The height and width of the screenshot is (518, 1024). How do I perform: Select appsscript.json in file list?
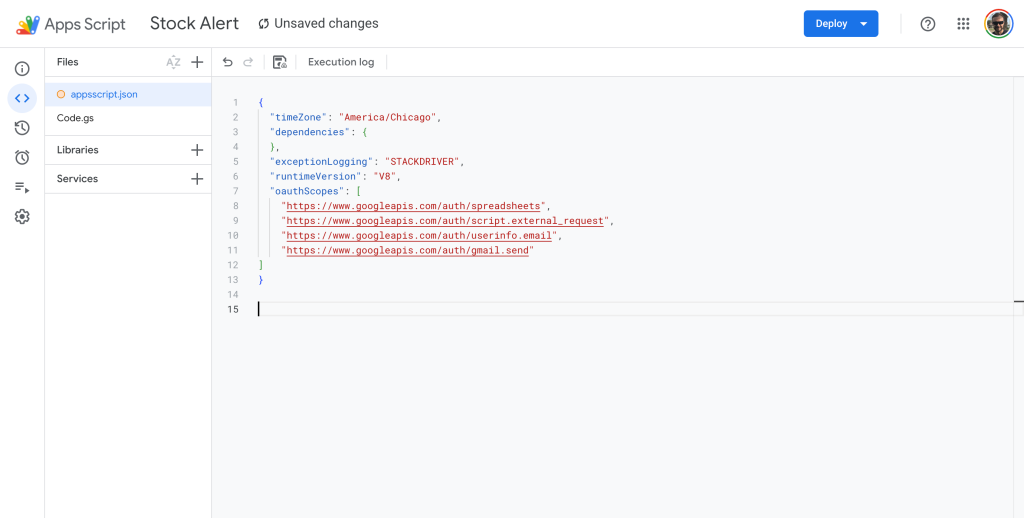104,94
